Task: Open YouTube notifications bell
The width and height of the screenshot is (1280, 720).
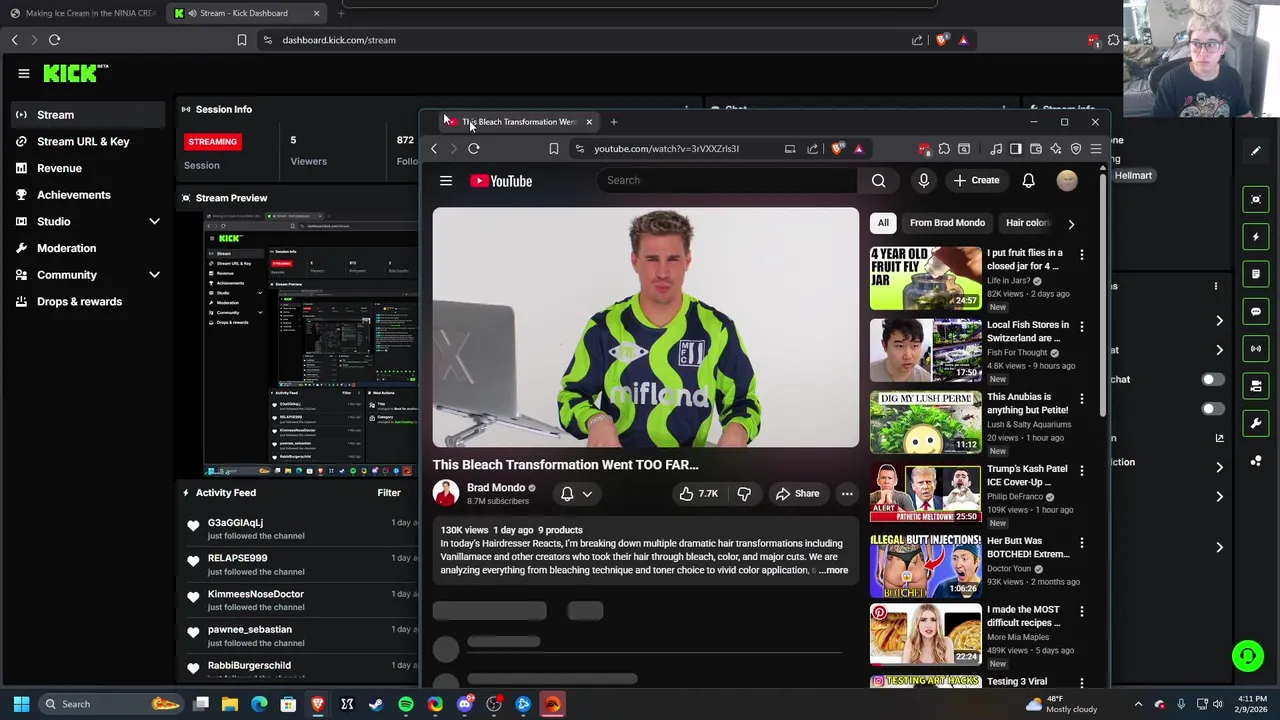Action: point(1028,181)
